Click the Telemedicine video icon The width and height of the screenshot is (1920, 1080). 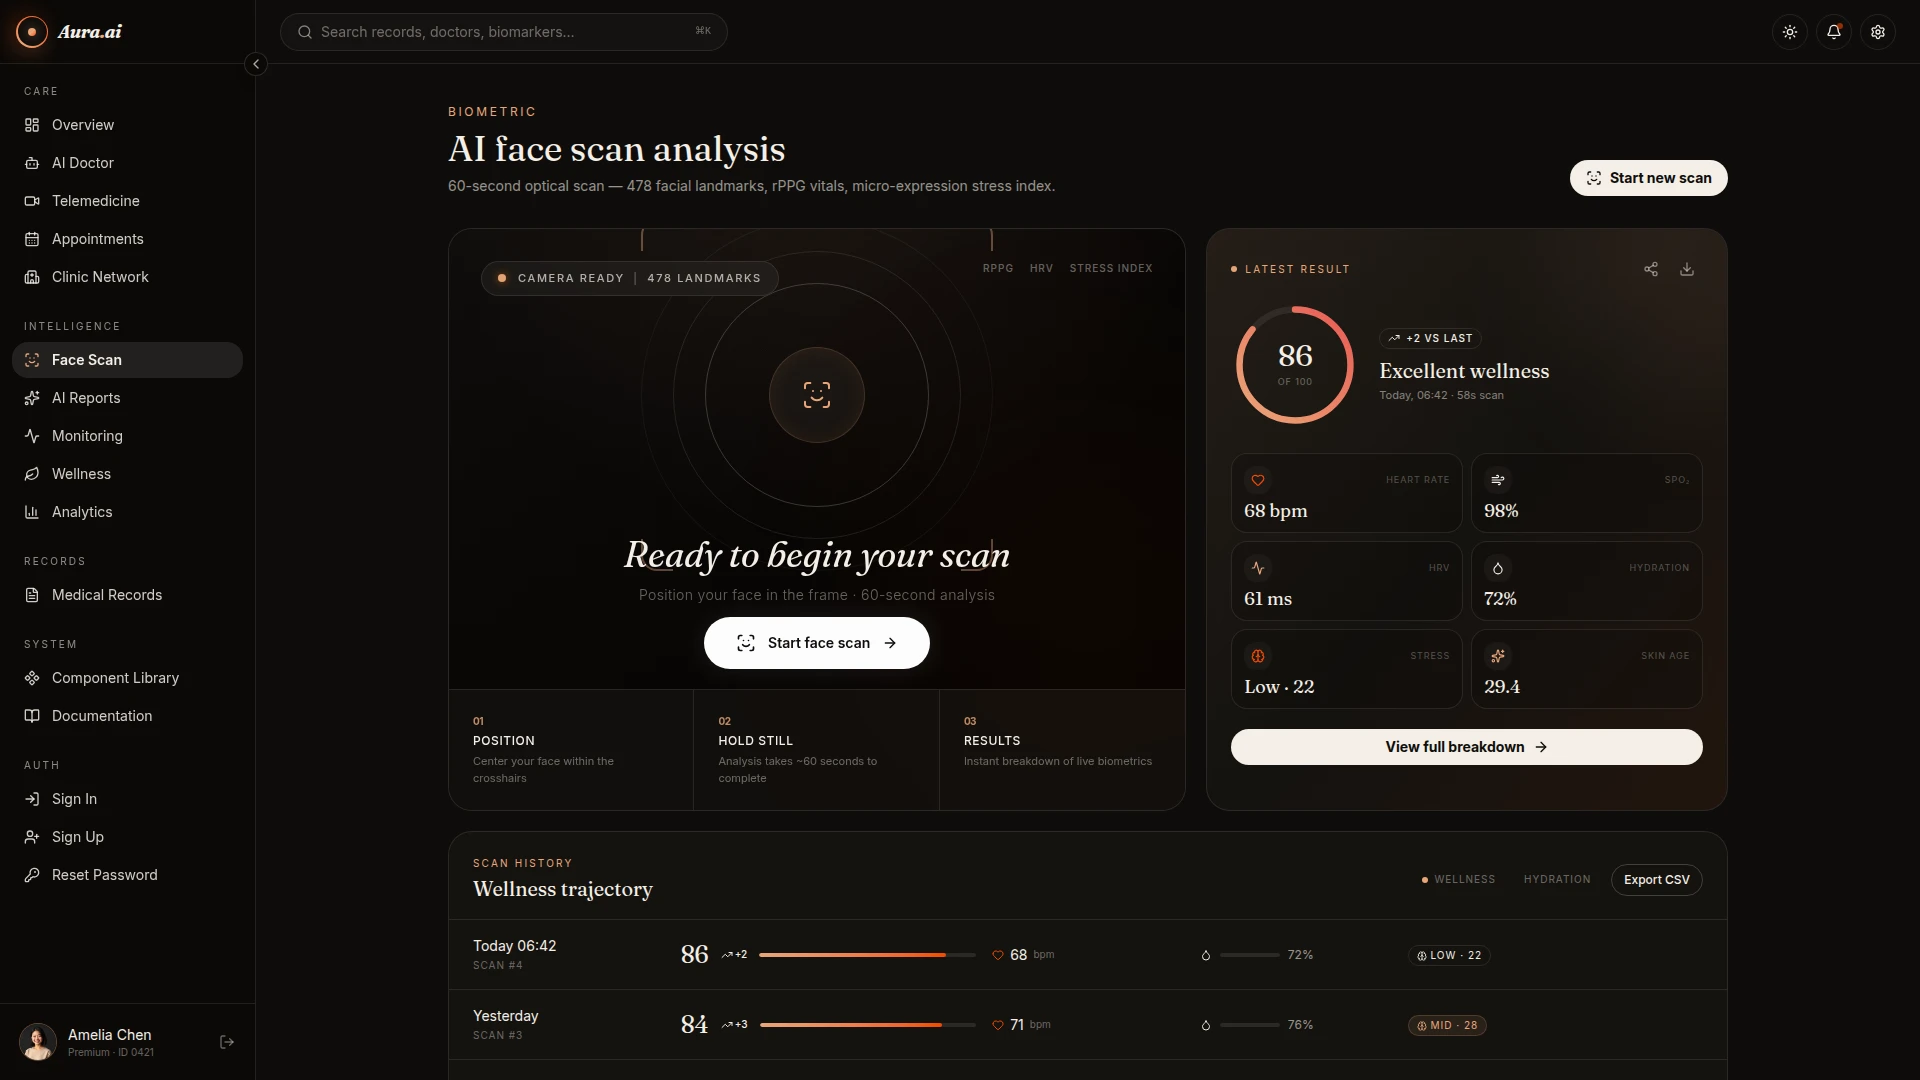pyautogui.click(x=32, y=201)
